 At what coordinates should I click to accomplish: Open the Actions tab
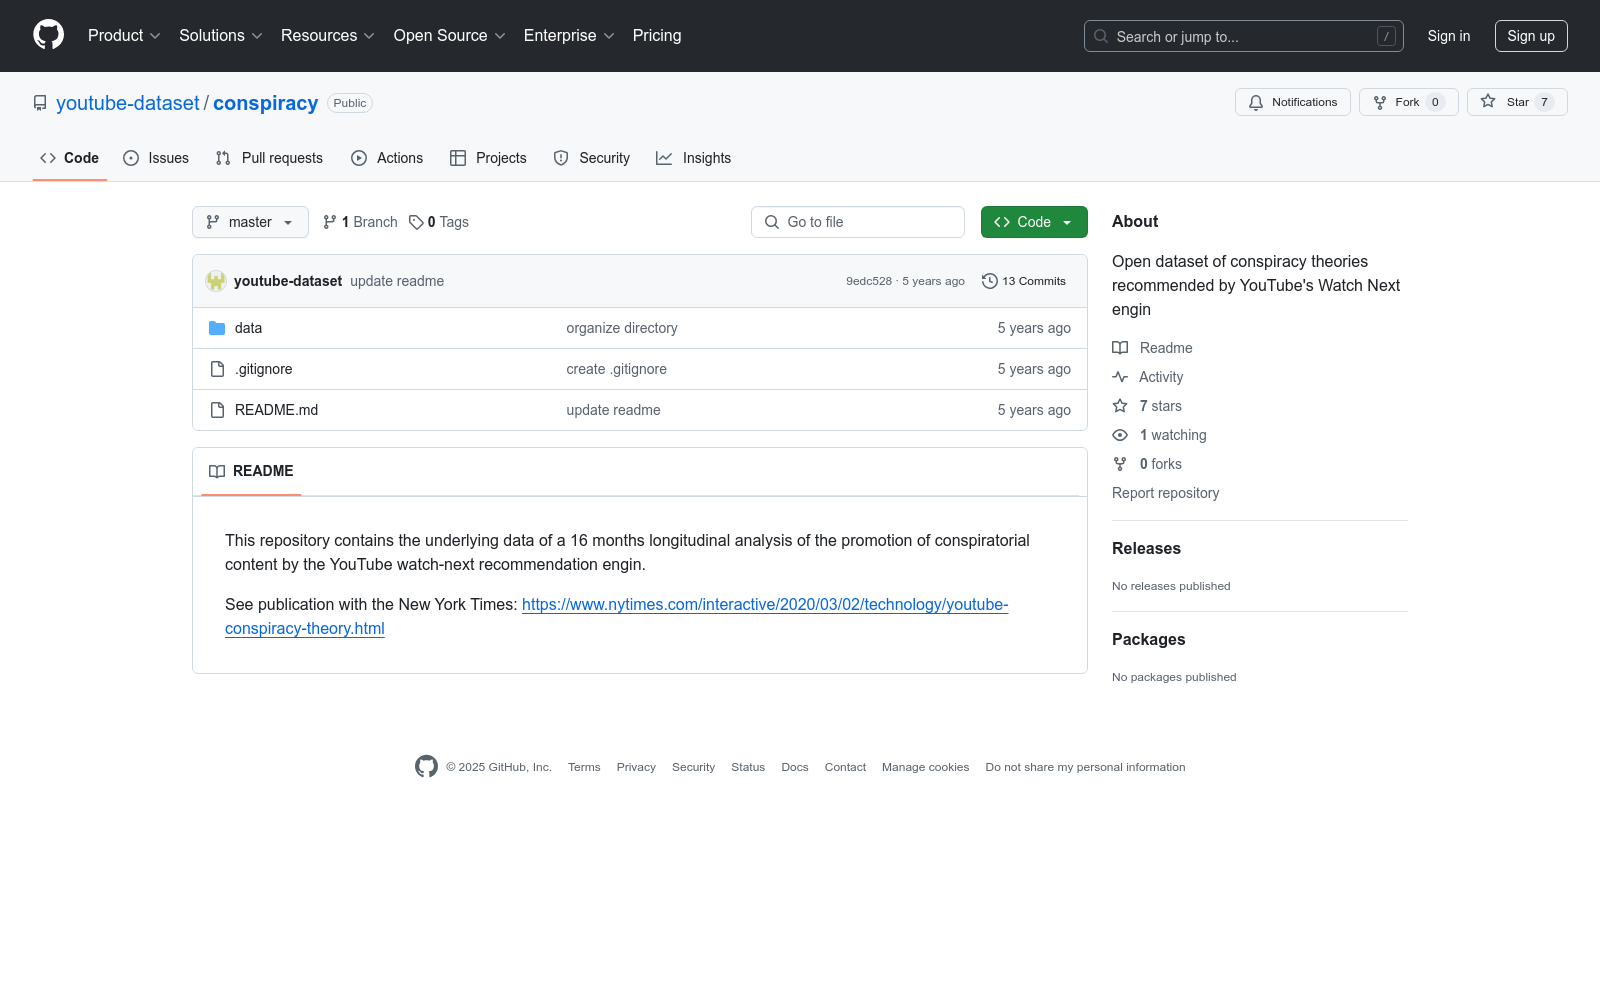[x=387, y=158]
